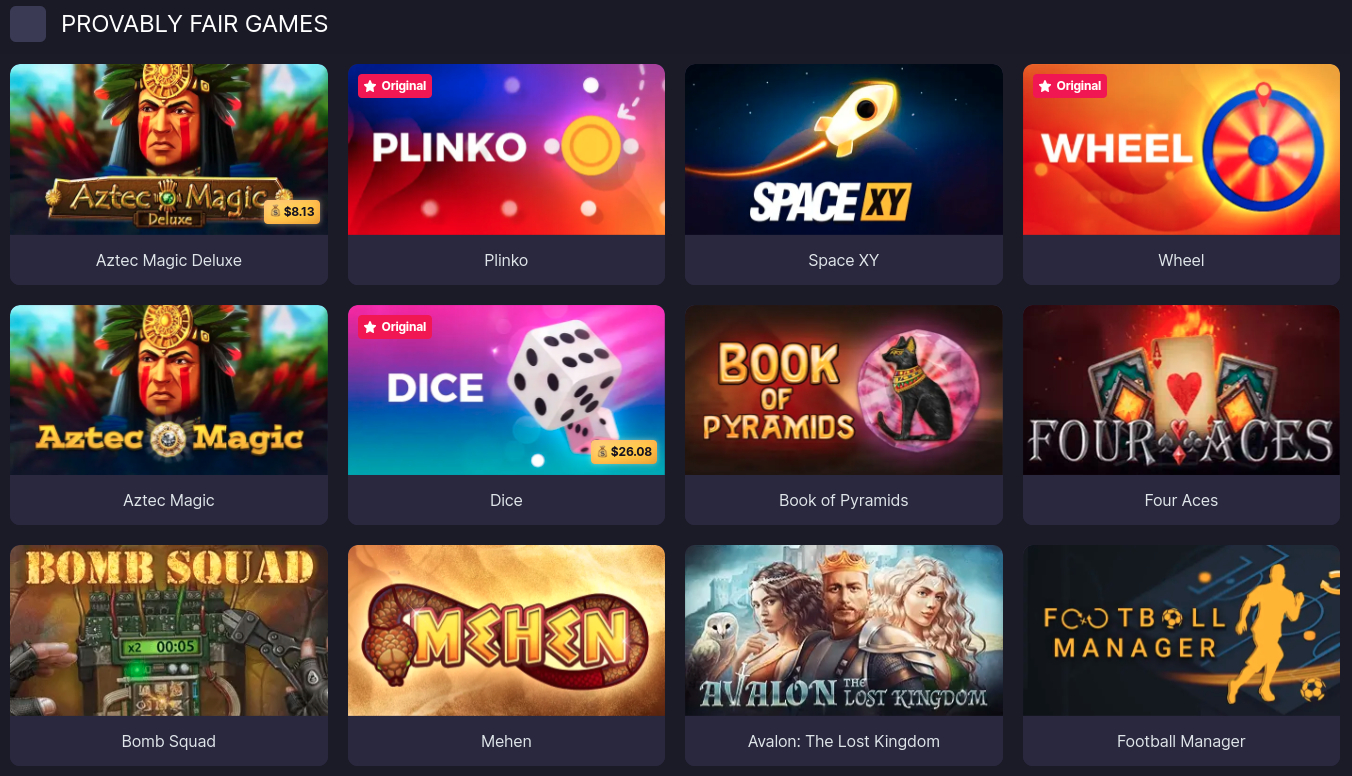Open the Plinko game thumbnail
The height and width of the screenshot is (776, 1352).
pyautogui.click(x=506, y=150)
